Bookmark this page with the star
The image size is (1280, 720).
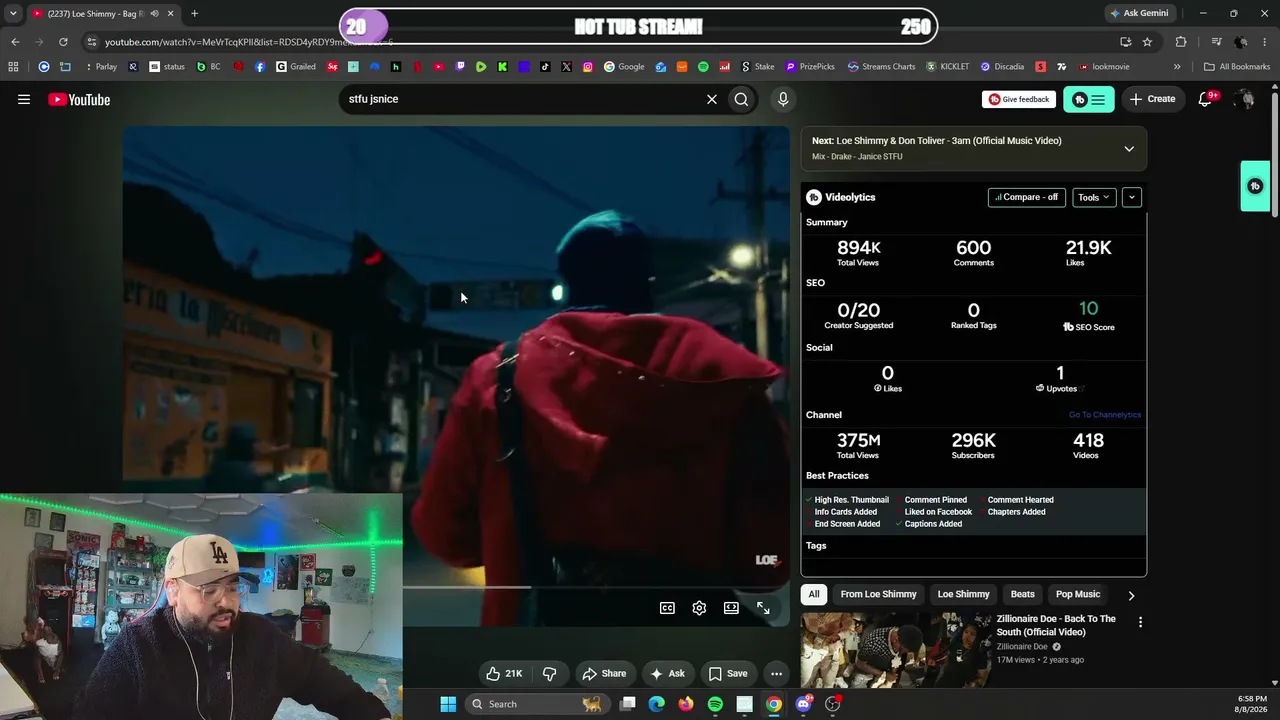click(x=1147, y=42)
